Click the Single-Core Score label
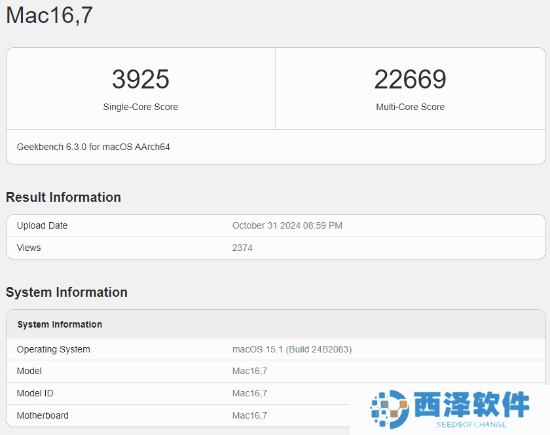The height and width of the screenshot is (435, 550). coord(141,107)
